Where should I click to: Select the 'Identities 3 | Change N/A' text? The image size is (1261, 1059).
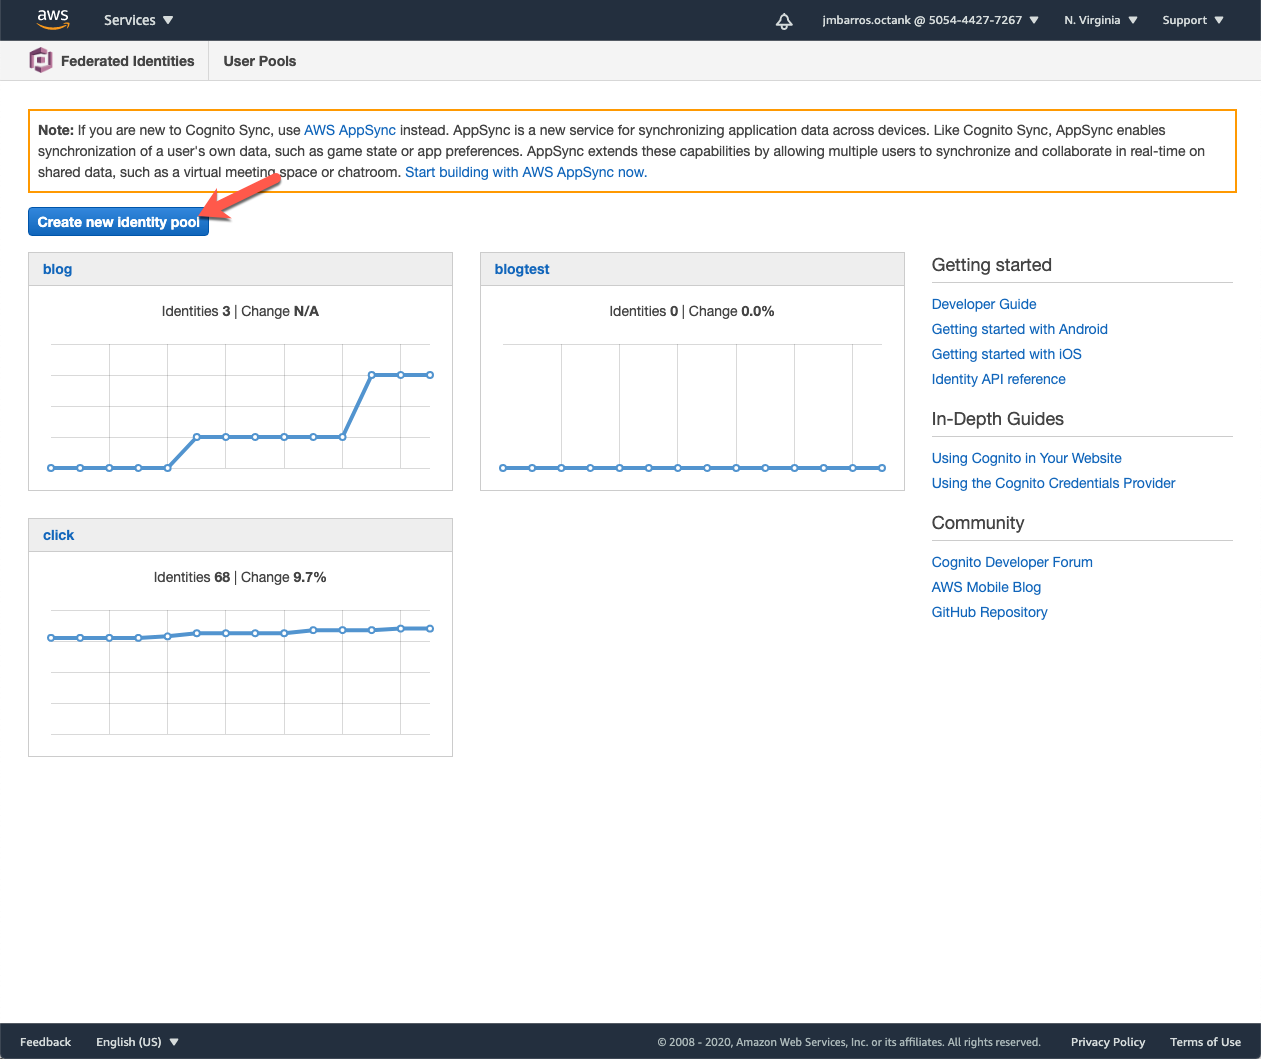click(240, 311)
